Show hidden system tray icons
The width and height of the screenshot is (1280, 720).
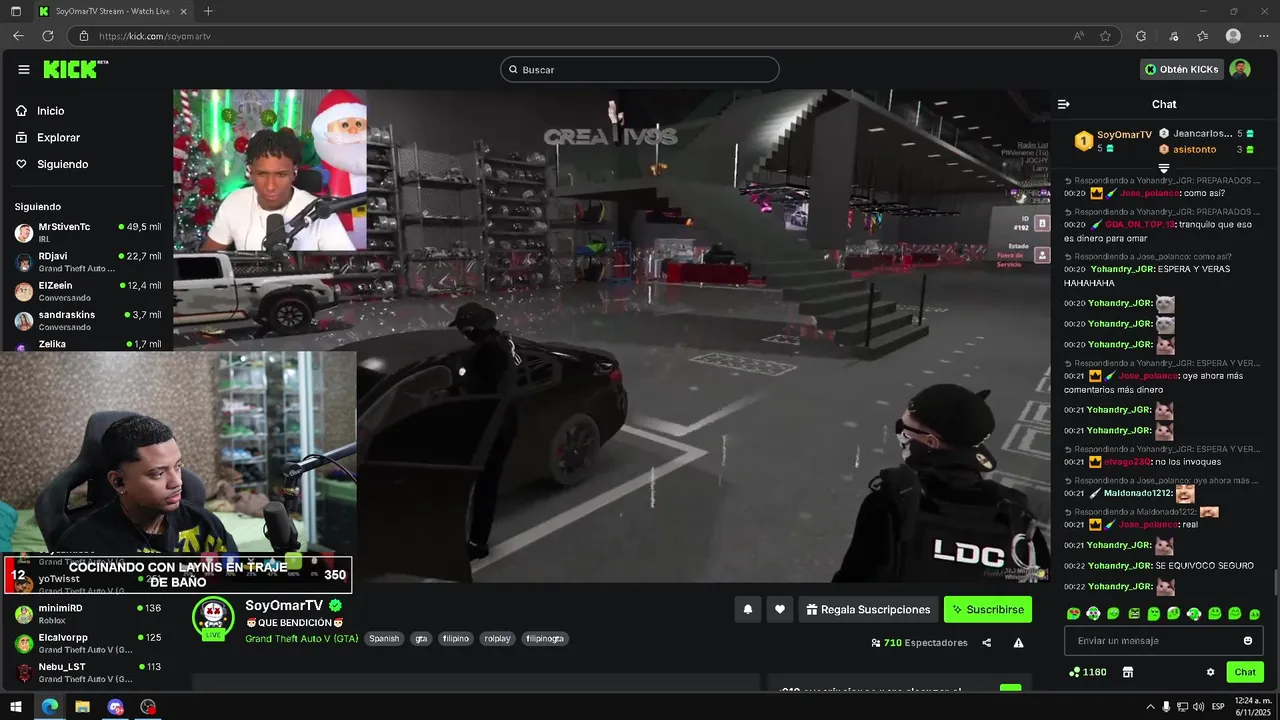tap(1150, 707)
